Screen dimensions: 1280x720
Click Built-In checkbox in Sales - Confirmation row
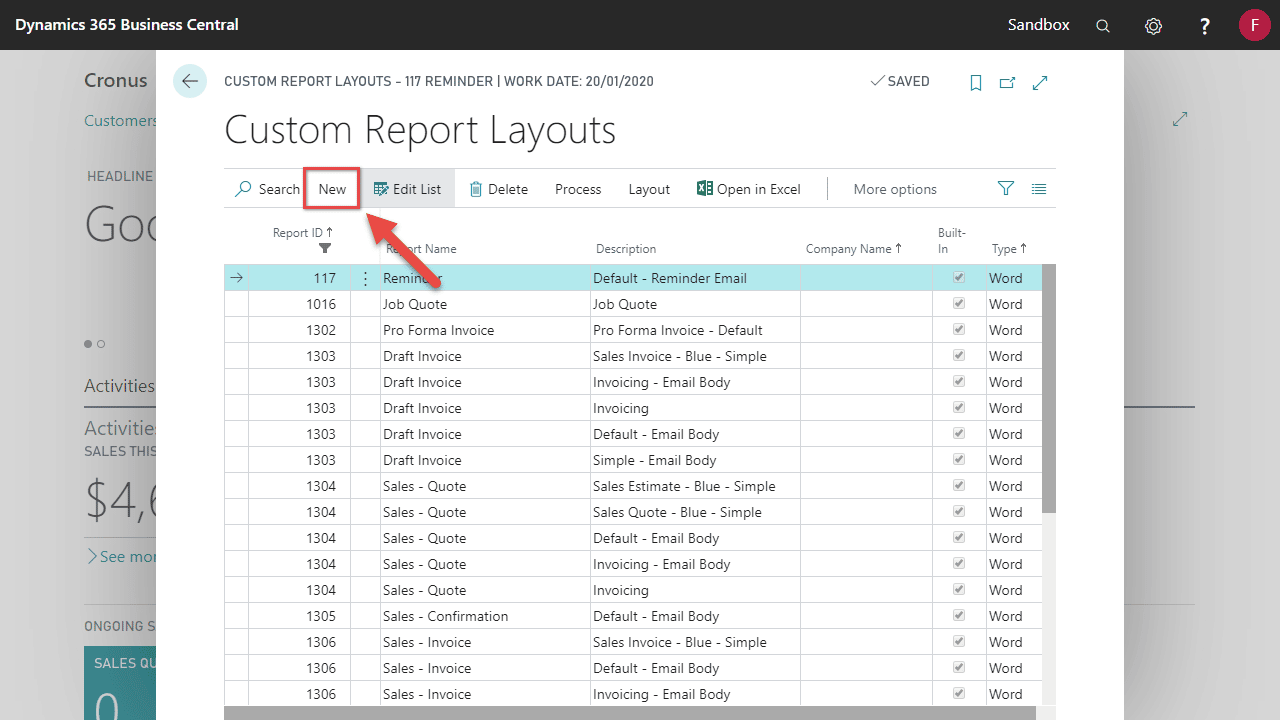coord(959,616)
